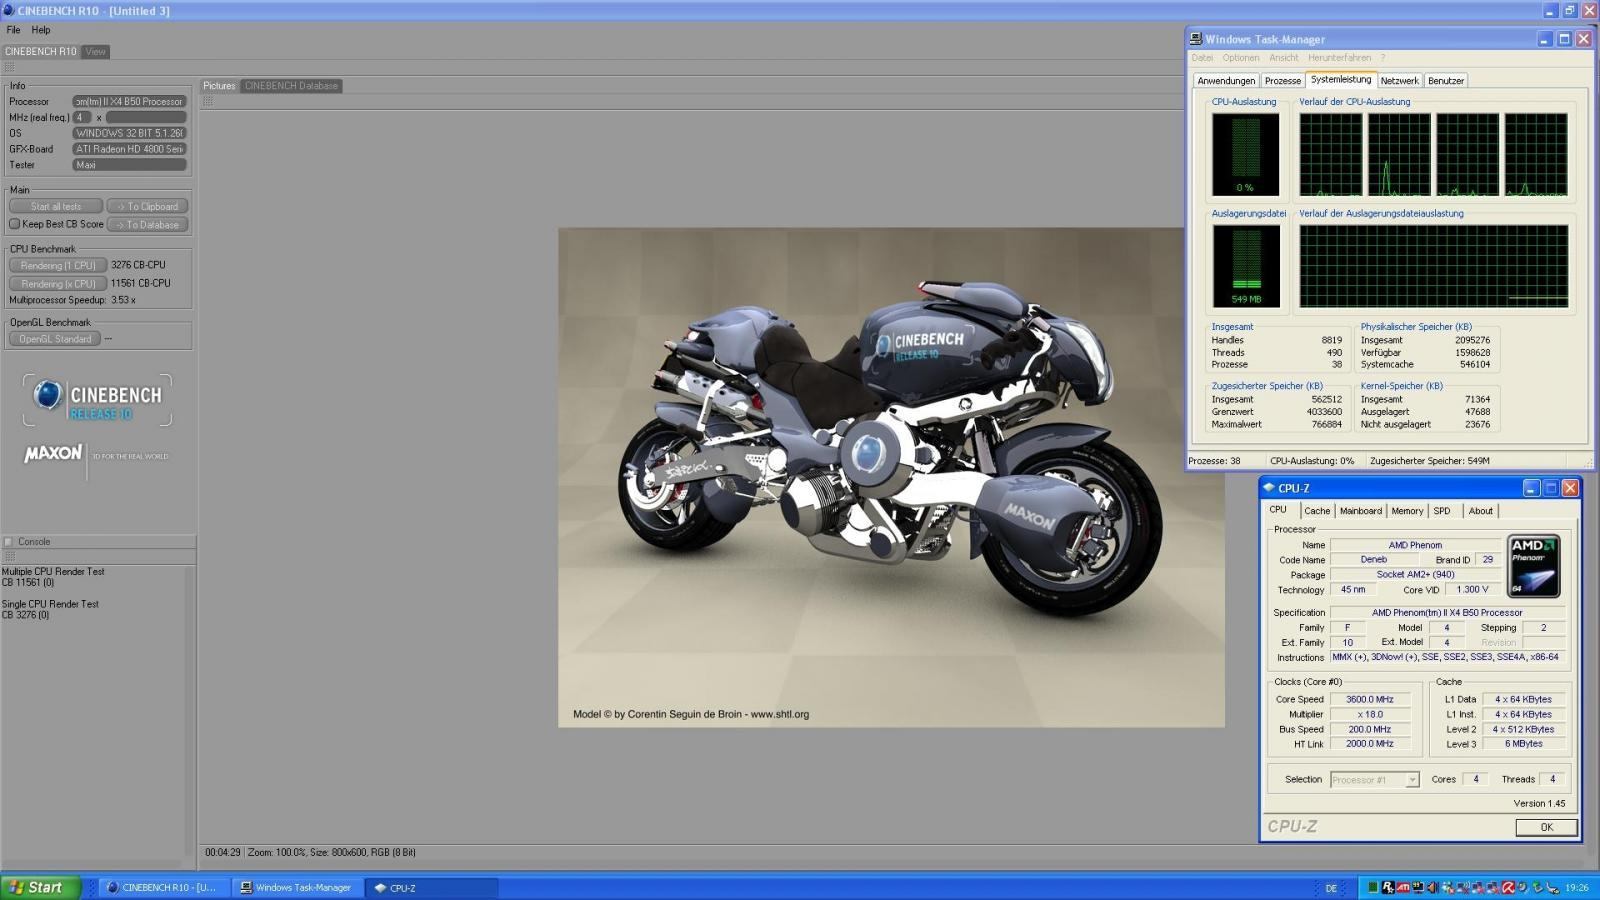Image resolution: width=1600 pixels, height=900 pixels.
Task: Select Systemleistung tab in Task-Manager
Action: (x=1341, y=80)
